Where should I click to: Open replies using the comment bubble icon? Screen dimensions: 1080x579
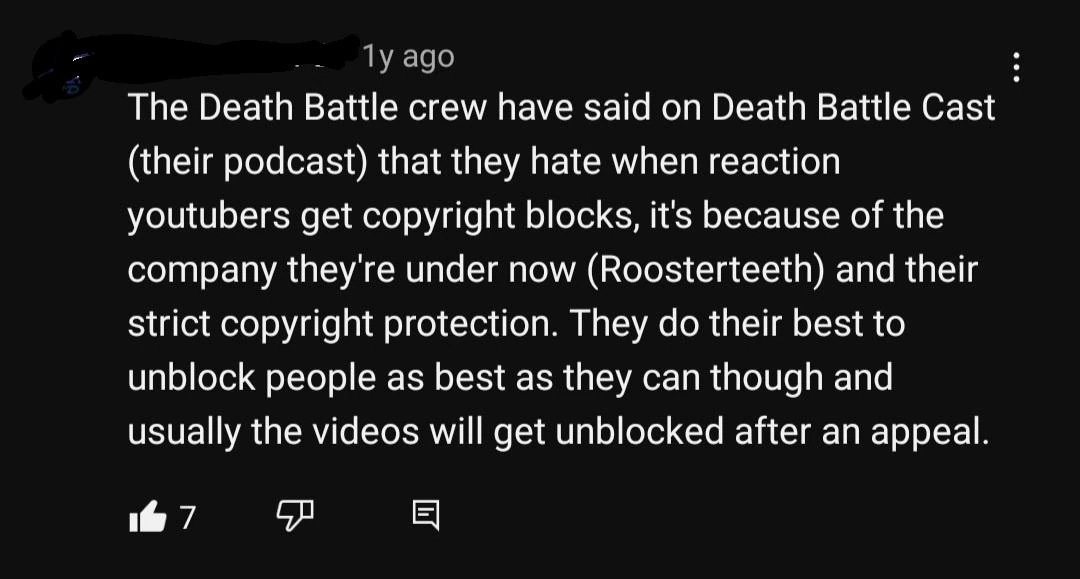pos(426,516)
